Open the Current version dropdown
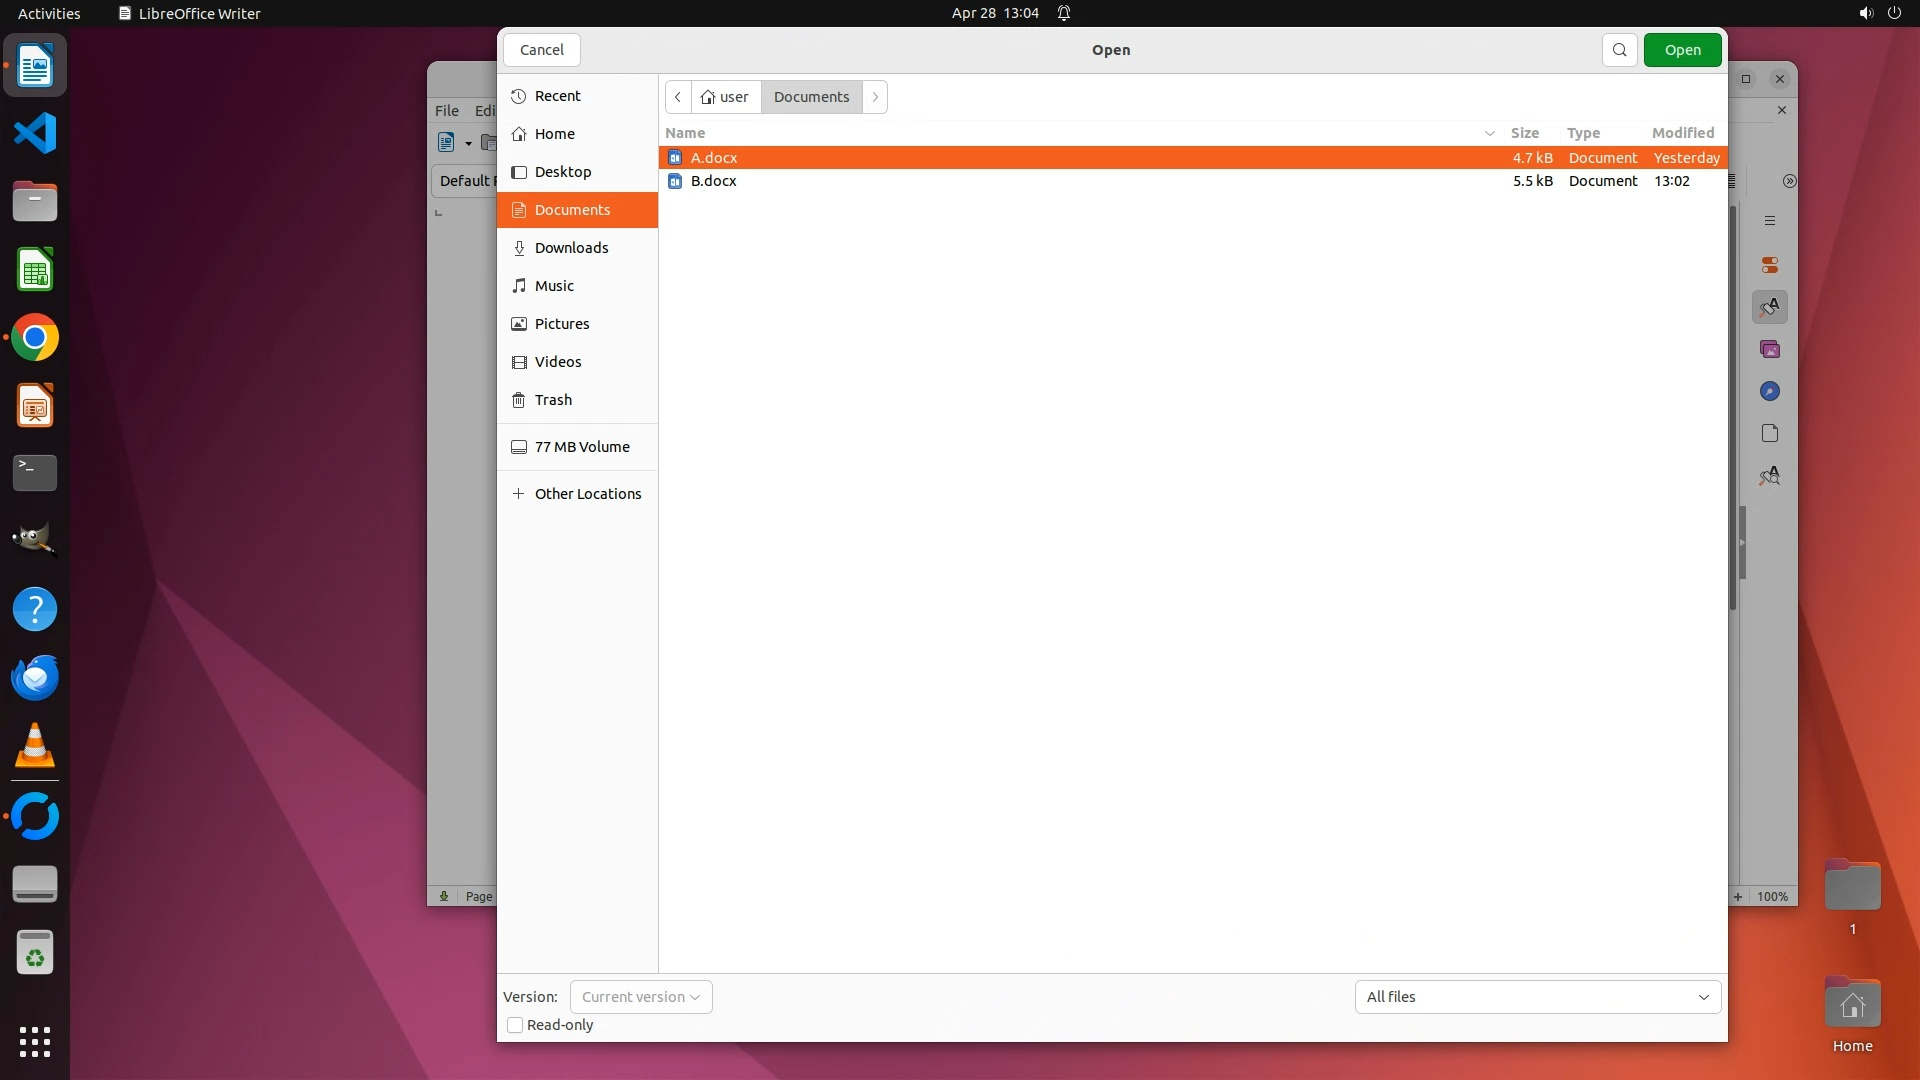Image resolution: width=1920 pixels, height=1080 pixels. (641, 997)
